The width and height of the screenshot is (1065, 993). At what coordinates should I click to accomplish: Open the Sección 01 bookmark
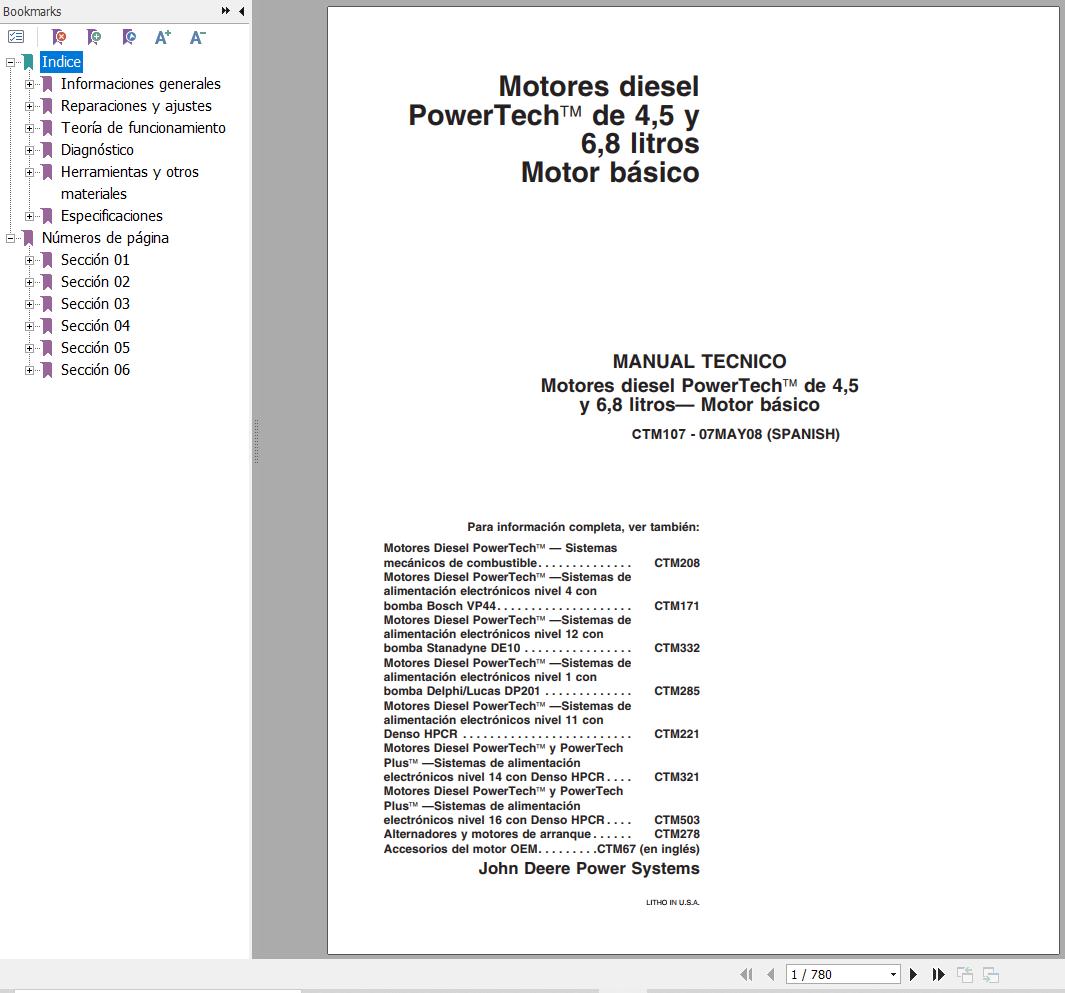click(x=95, y=259)
